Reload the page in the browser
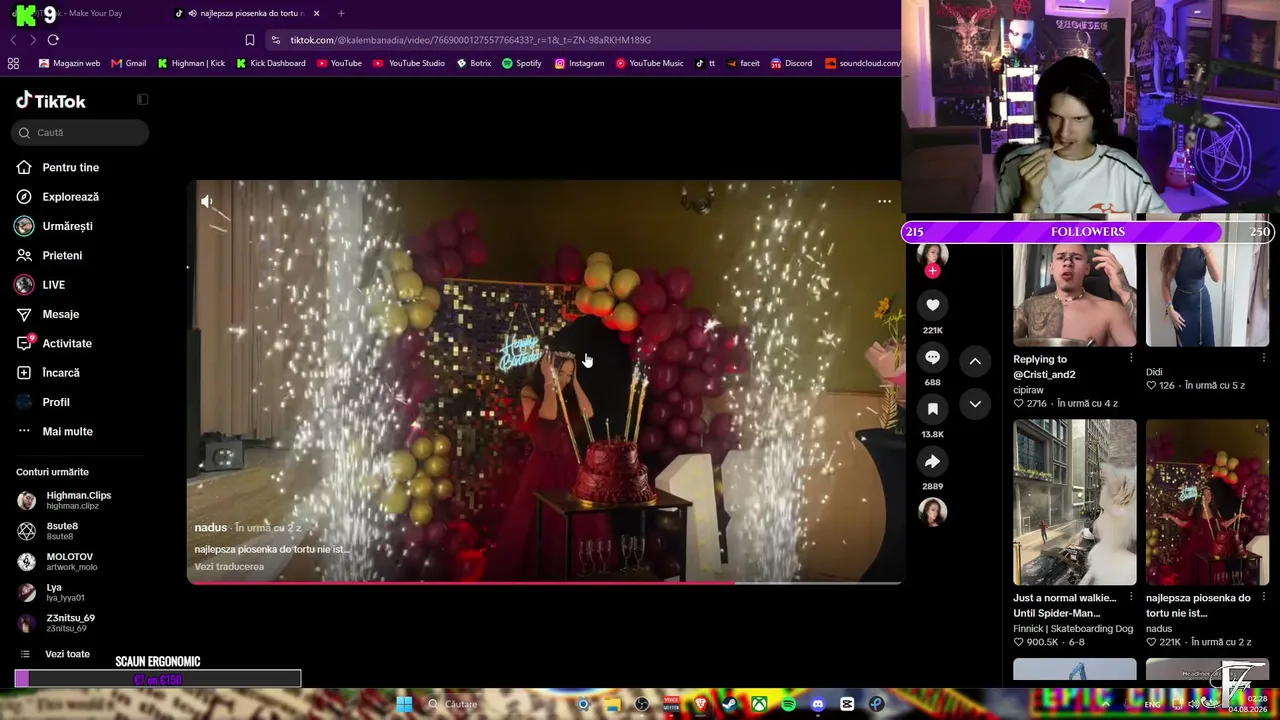Image resolution: width=1280 pixels, height=720 pixels. coord(53,40)
